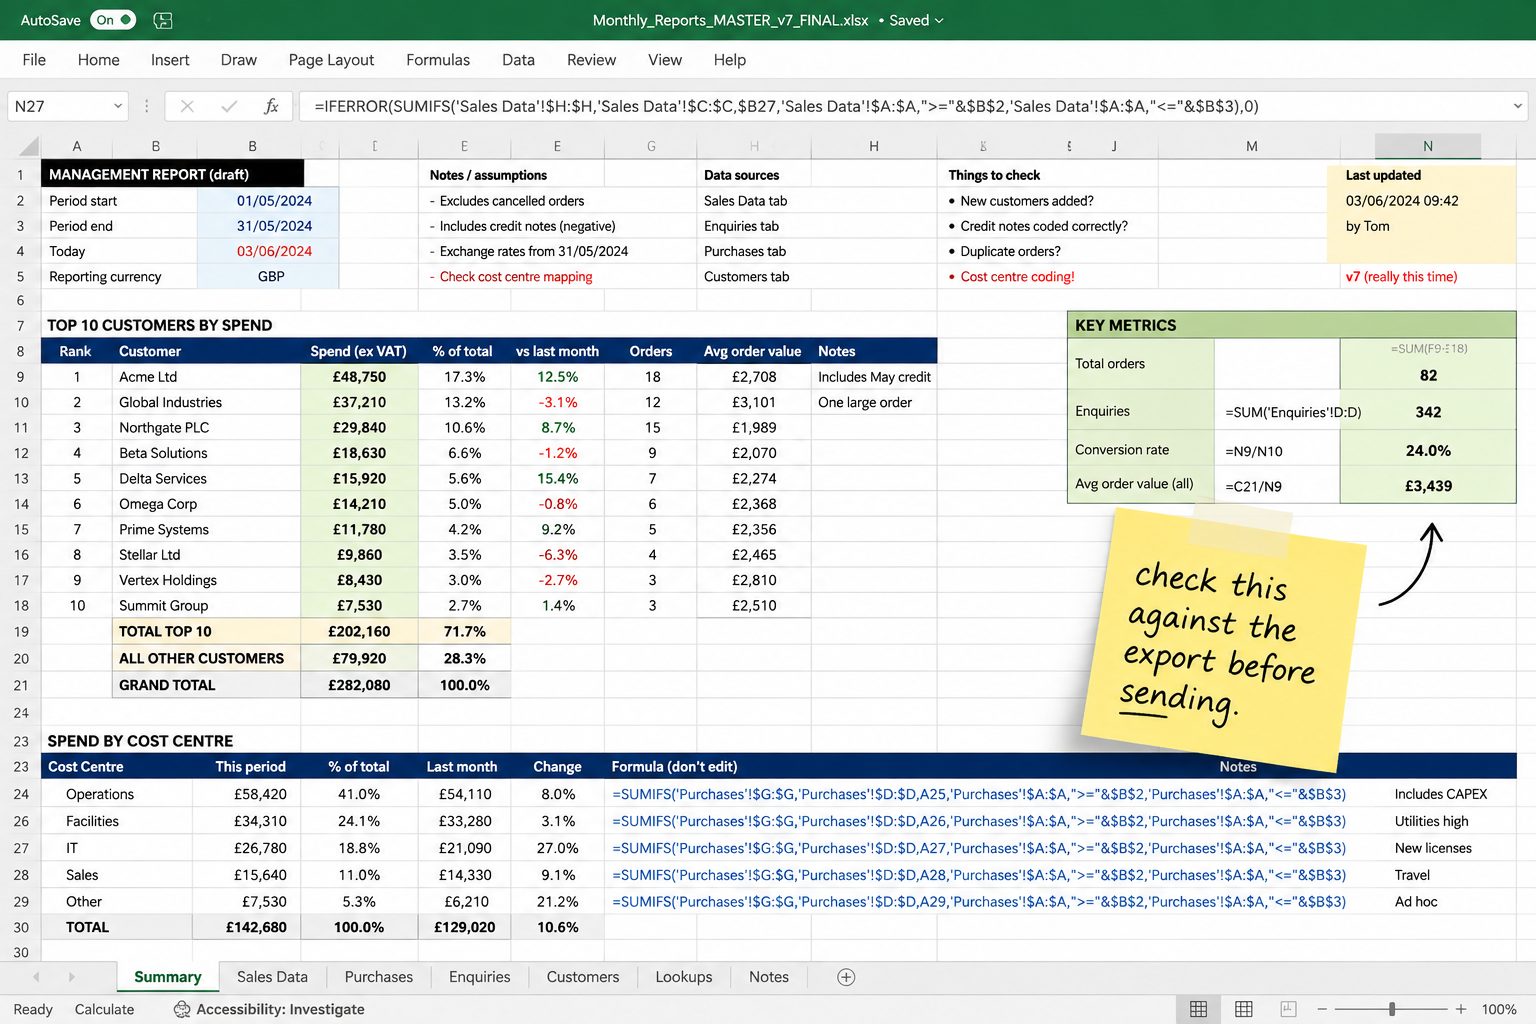Switch to the Lookups sheet
Viewport: 1536px width, 1024px height.
click(x=684, y=977)
